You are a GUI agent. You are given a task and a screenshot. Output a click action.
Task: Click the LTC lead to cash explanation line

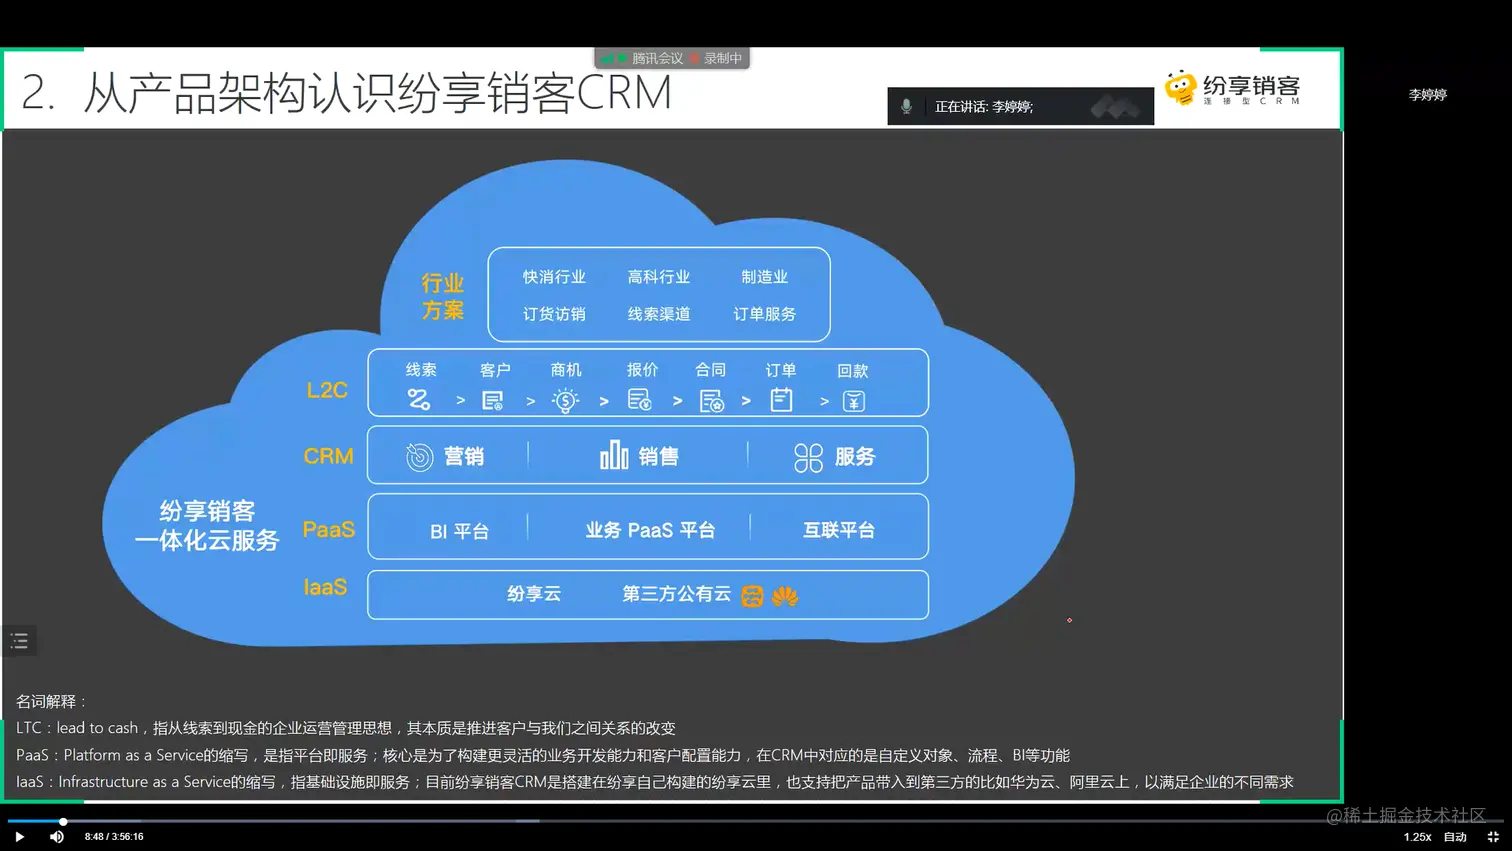pos(346,728)
